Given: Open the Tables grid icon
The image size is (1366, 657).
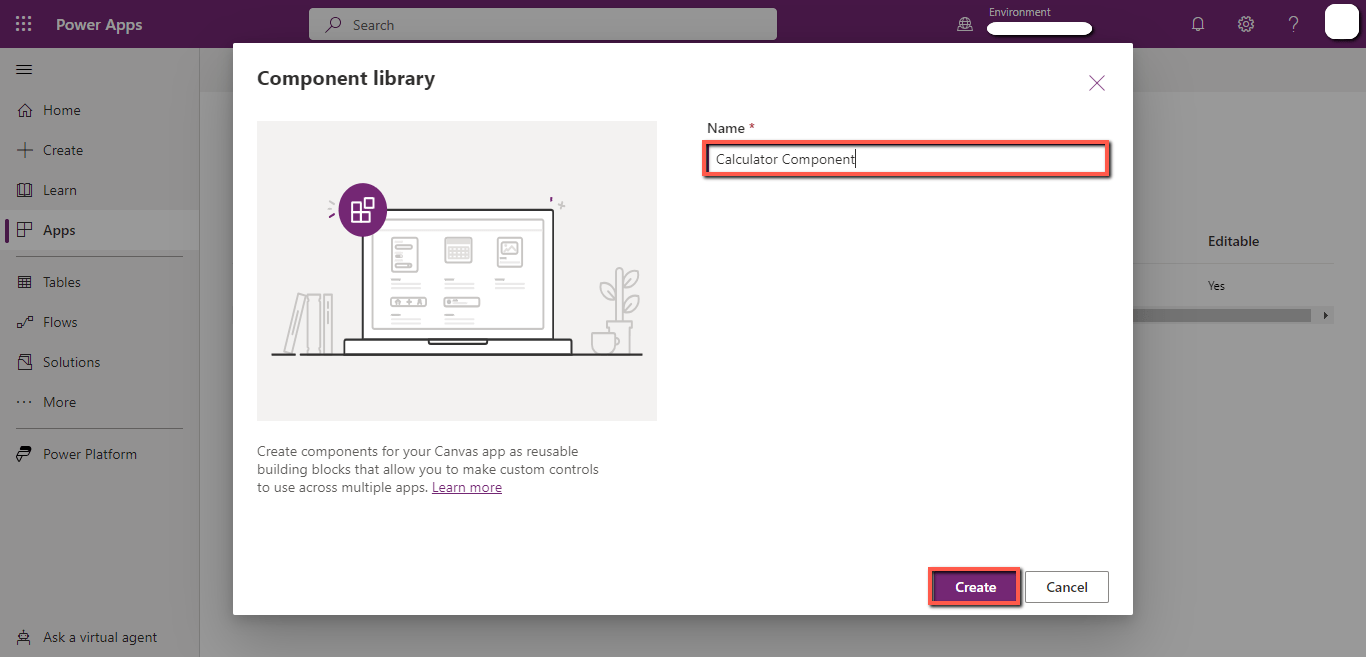Looking at the screenshot, I should tap(25, 282).
